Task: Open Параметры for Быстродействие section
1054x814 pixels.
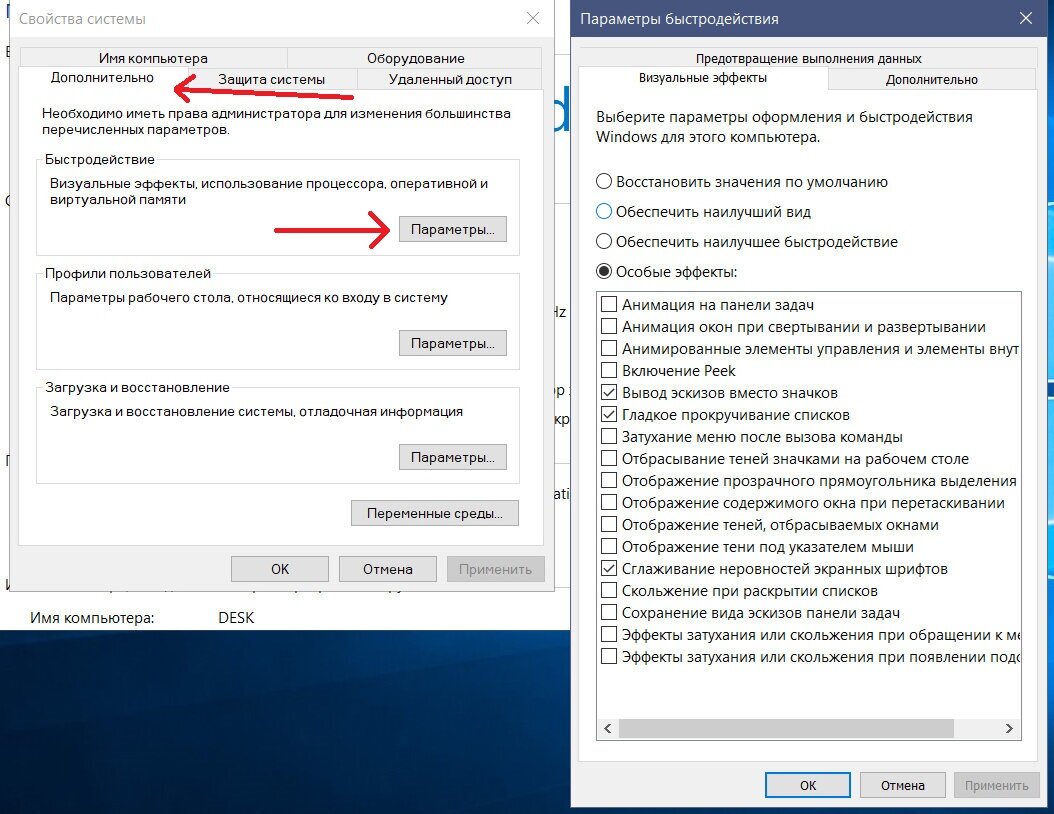Action: tap(453, 229)
